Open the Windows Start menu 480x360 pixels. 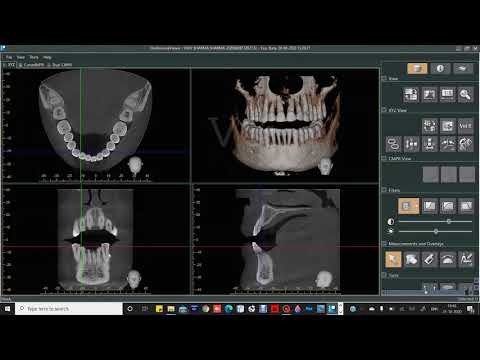pyautogui.click(x=7, y=309)
